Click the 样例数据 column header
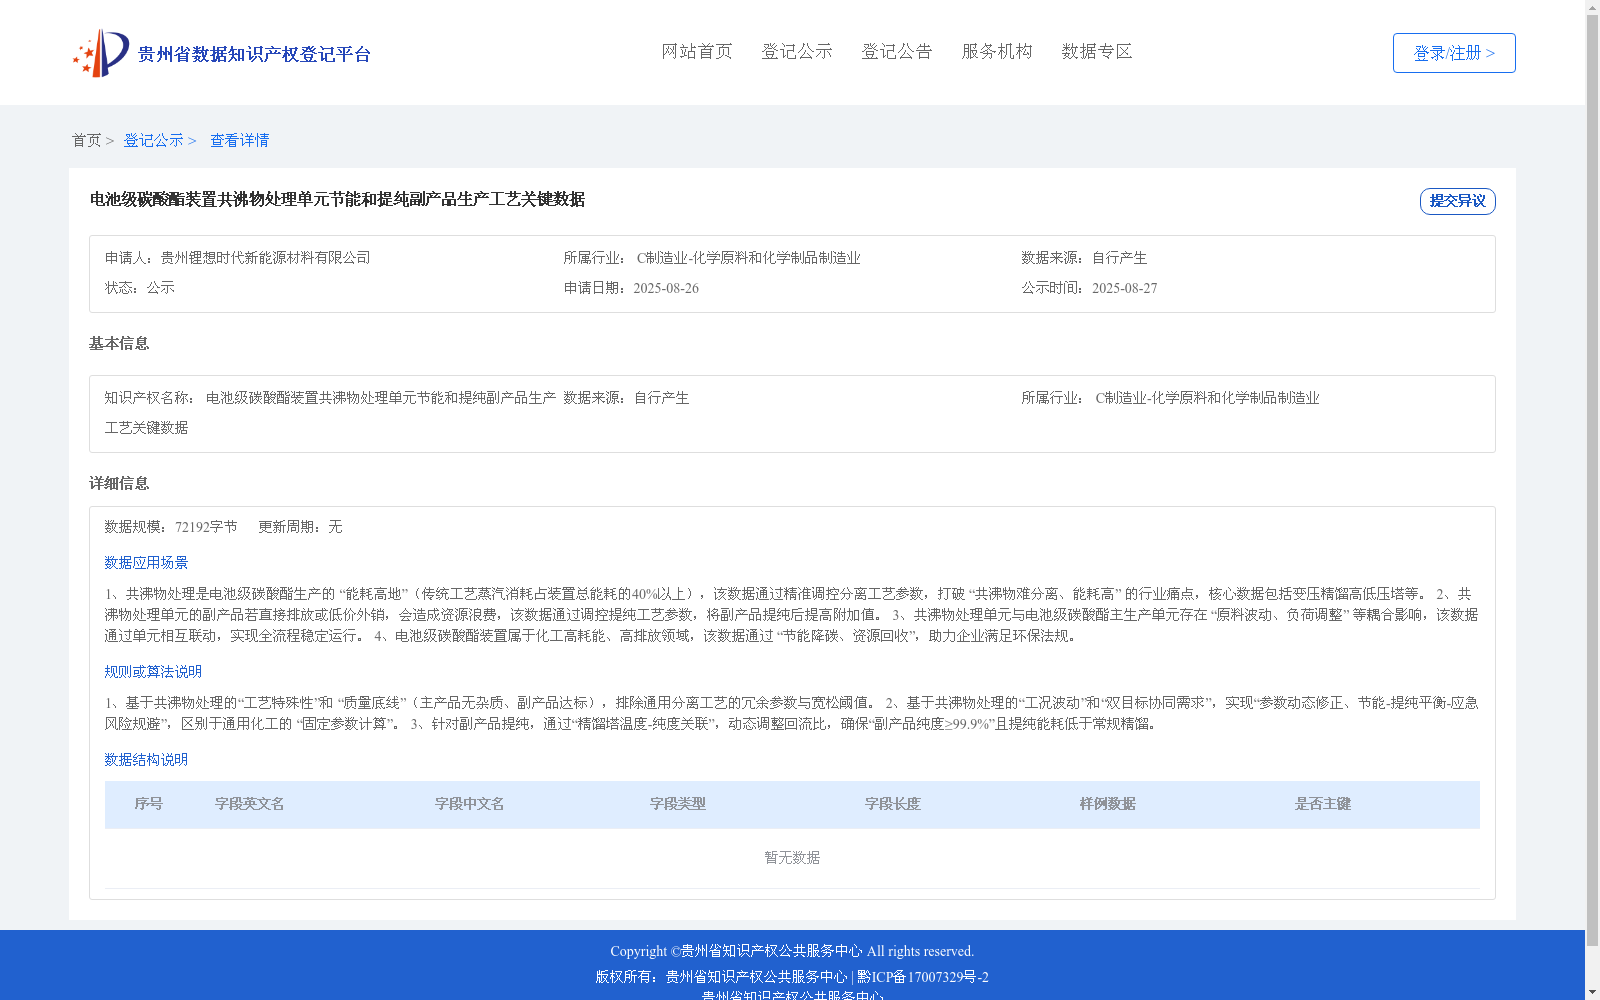1600x1000 pixels. tap(1108, 804)
